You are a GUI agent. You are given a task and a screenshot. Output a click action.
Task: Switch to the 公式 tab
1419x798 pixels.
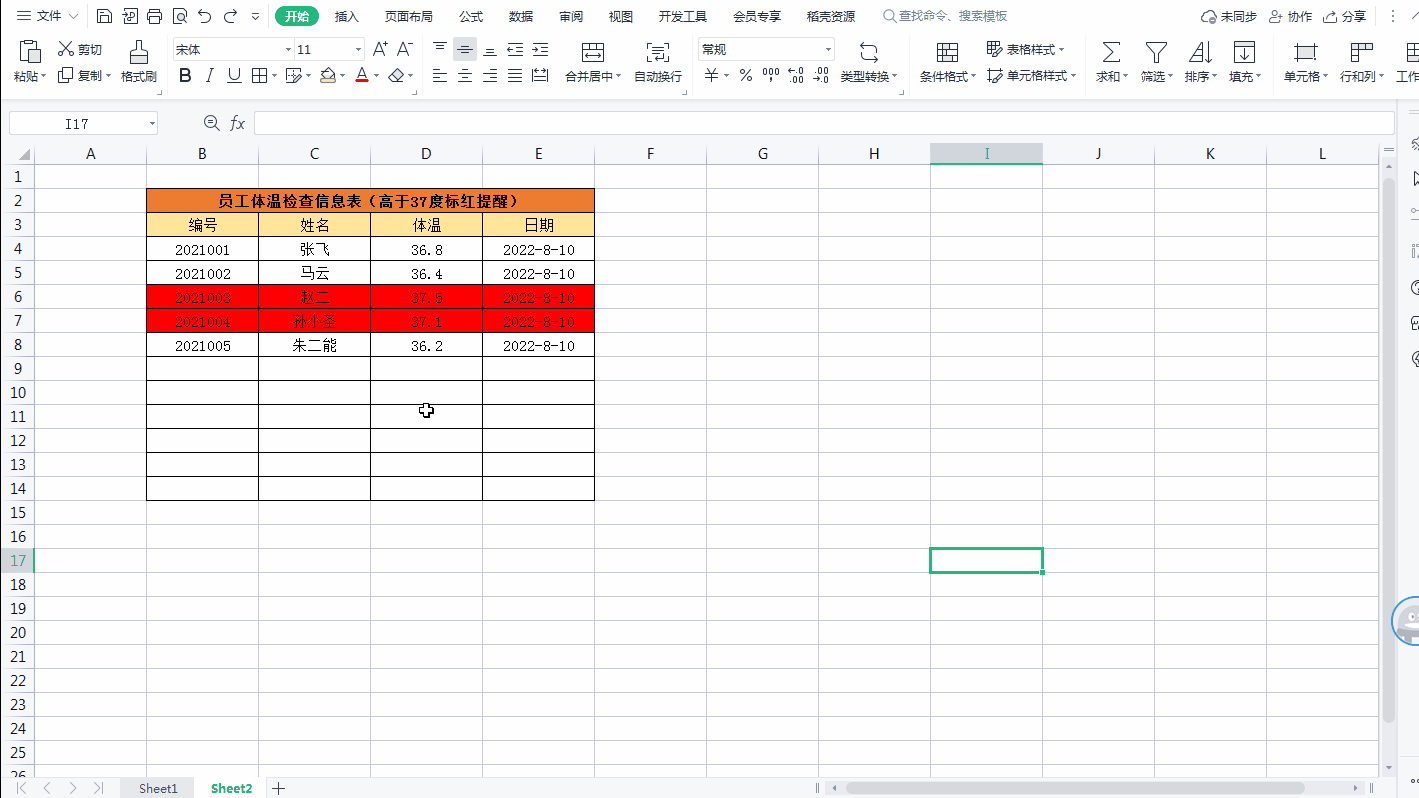click(x=471, y=16)
